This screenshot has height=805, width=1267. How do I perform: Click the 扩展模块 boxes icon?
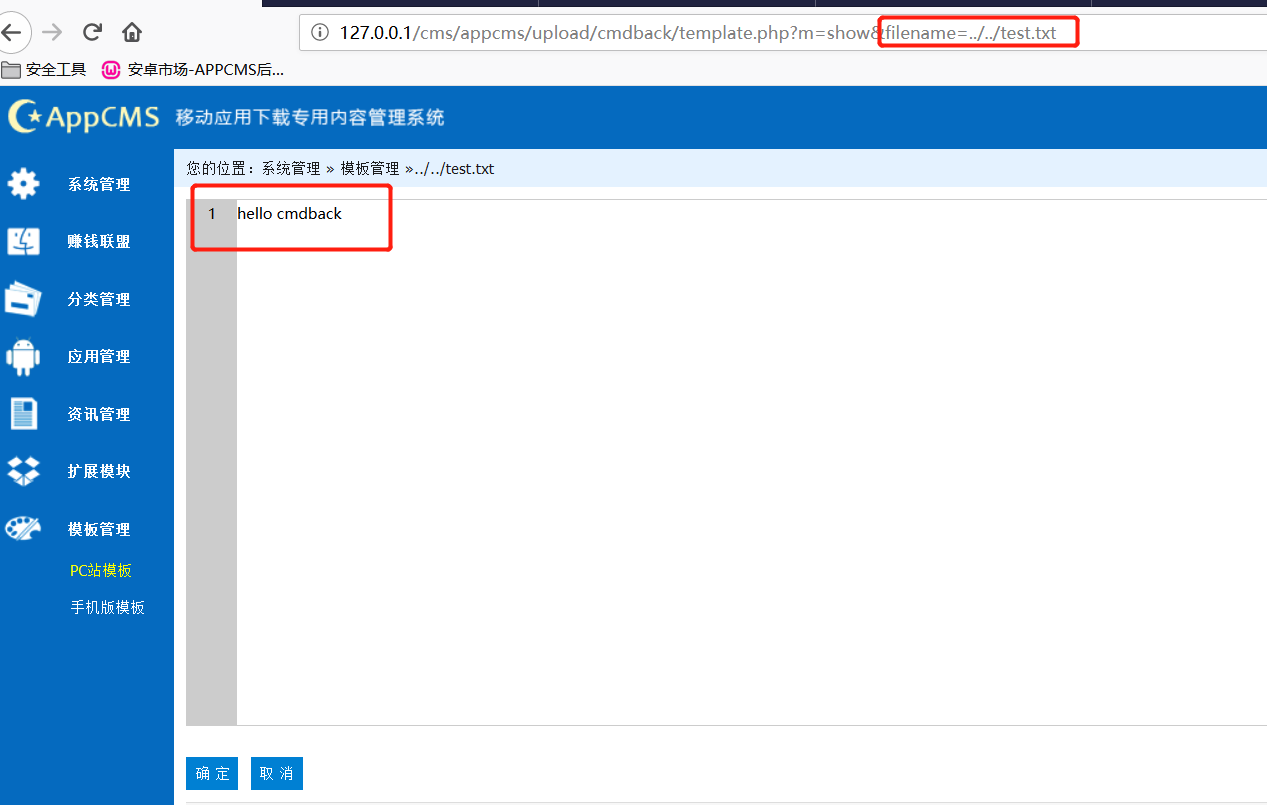(x=23, y=471)
